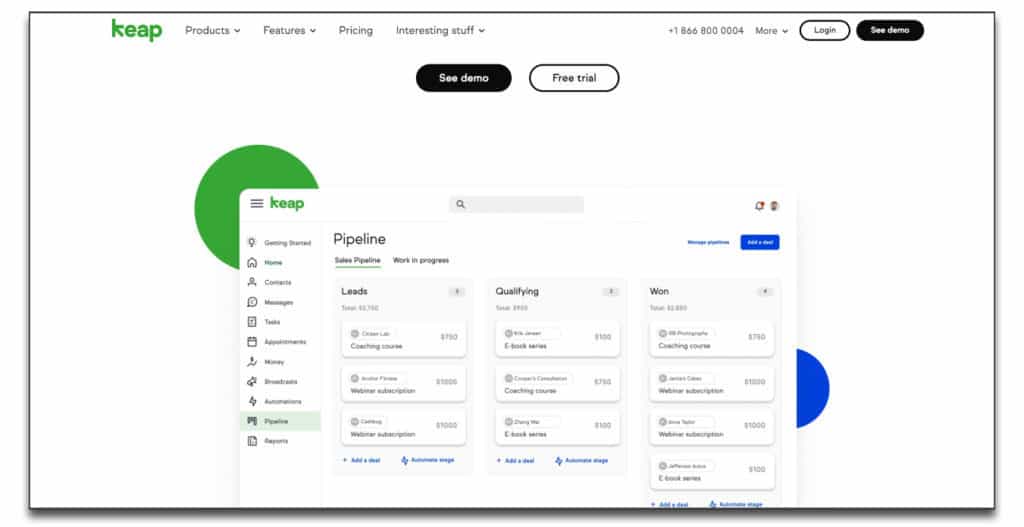
Task: Click the Messages chat bubble icon
Action: click(252, 302)
